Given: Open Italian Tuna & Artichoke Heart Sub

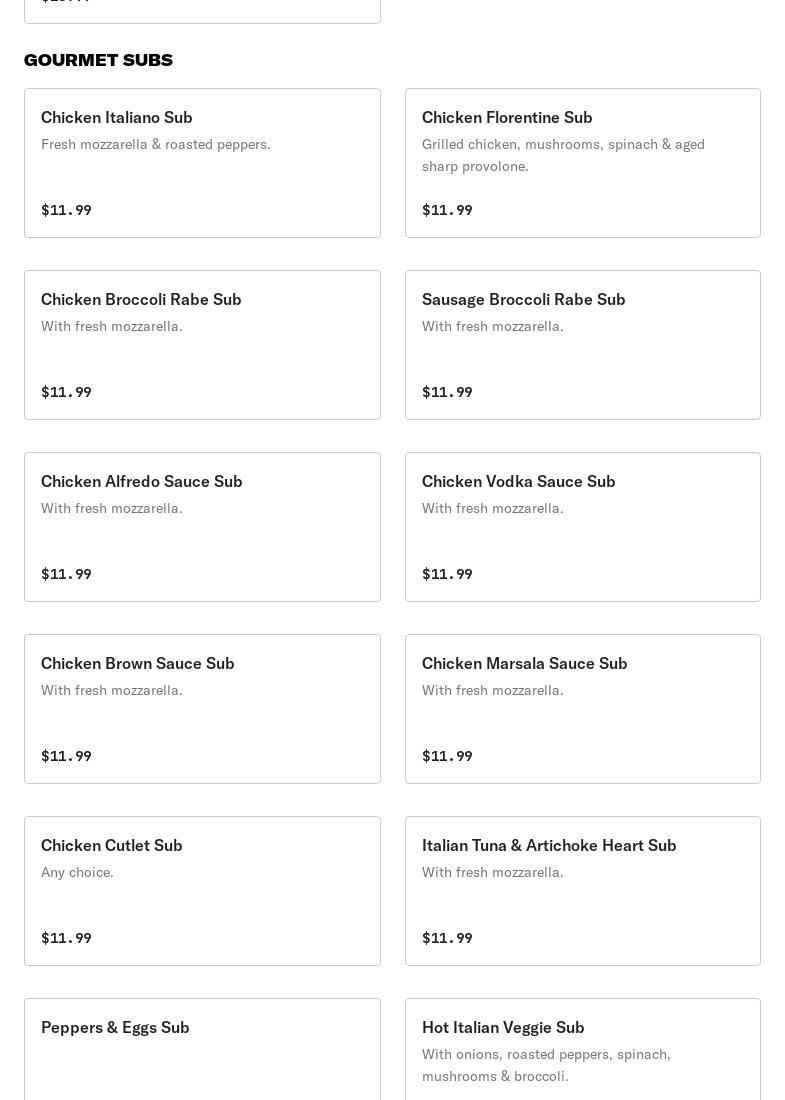Looking at the screenshot, I should (x=582, y=891).
